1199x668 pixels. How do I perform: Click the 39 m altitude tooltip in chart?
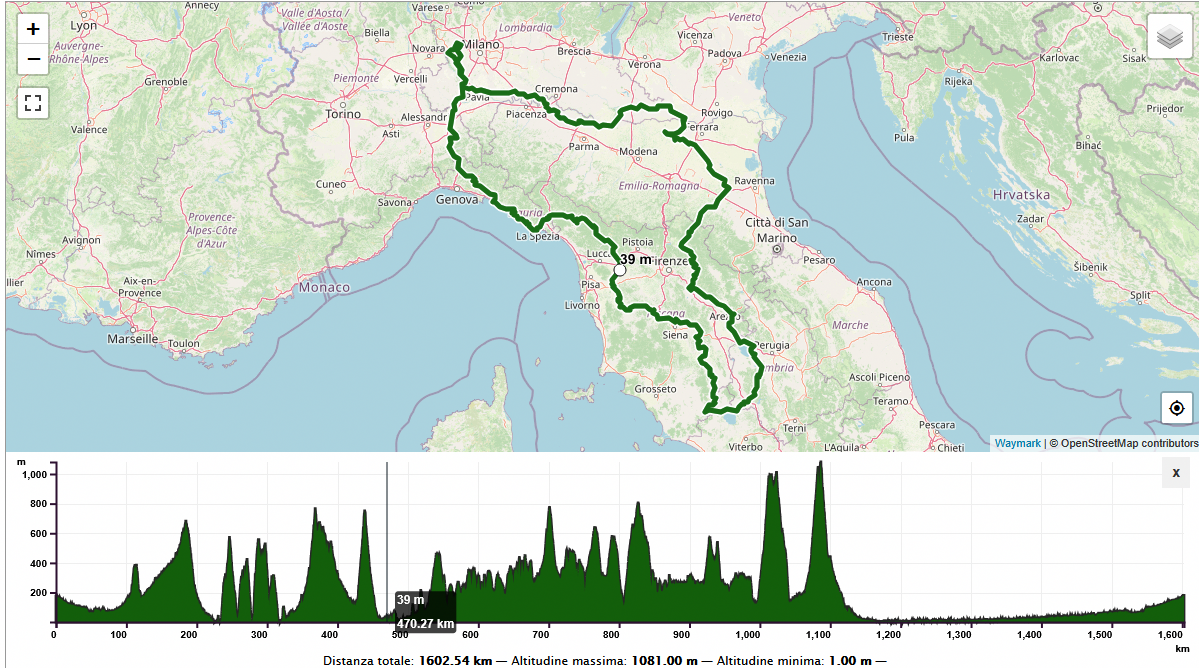click(411, 600)
